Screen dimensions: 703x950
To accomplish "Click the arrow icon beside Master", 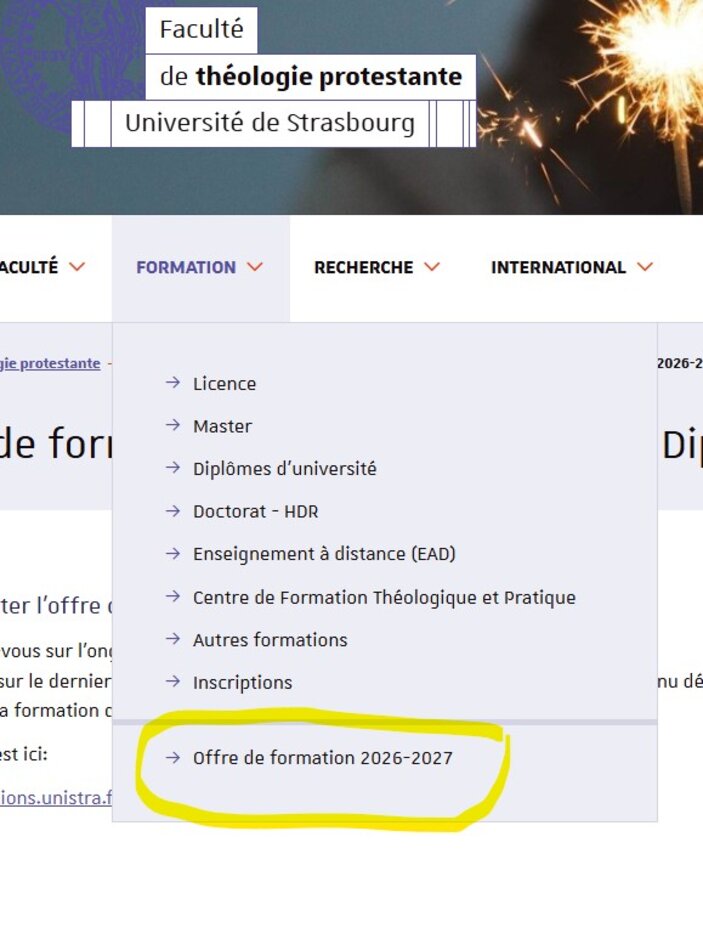I will tap(173, 426).
